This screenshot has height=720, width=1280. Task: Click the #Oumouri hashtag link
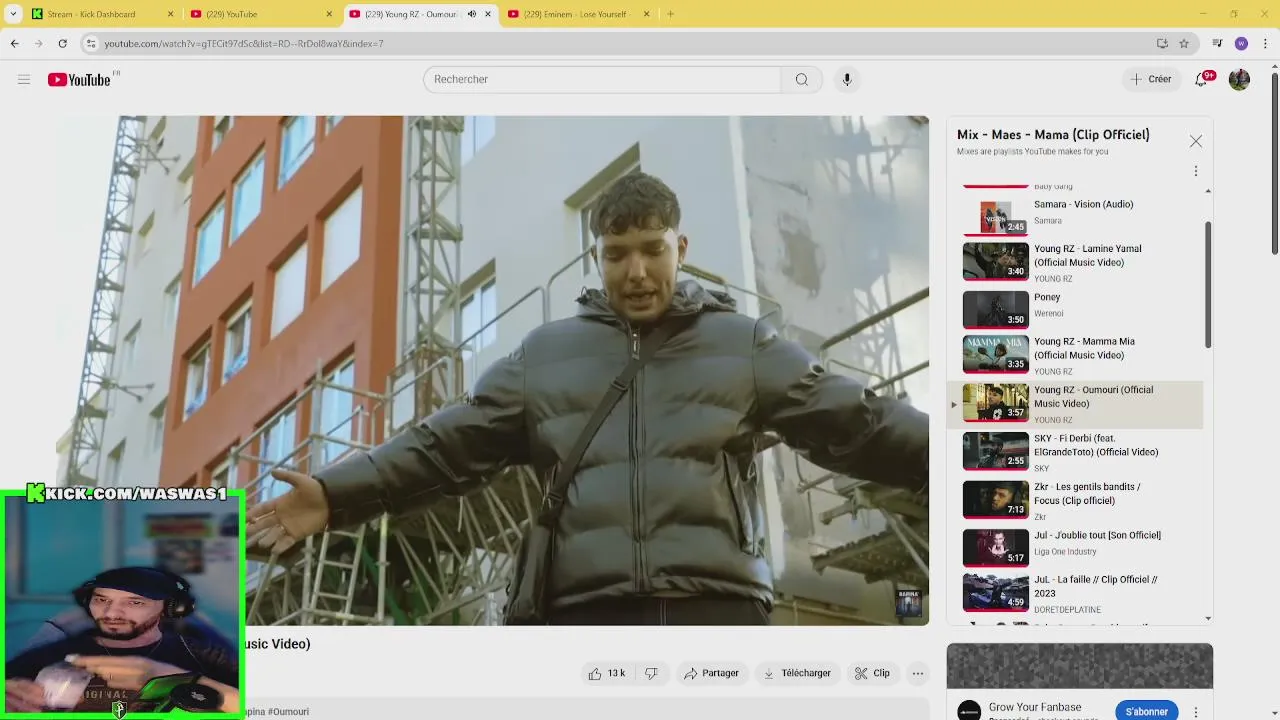tap(288, 711)
